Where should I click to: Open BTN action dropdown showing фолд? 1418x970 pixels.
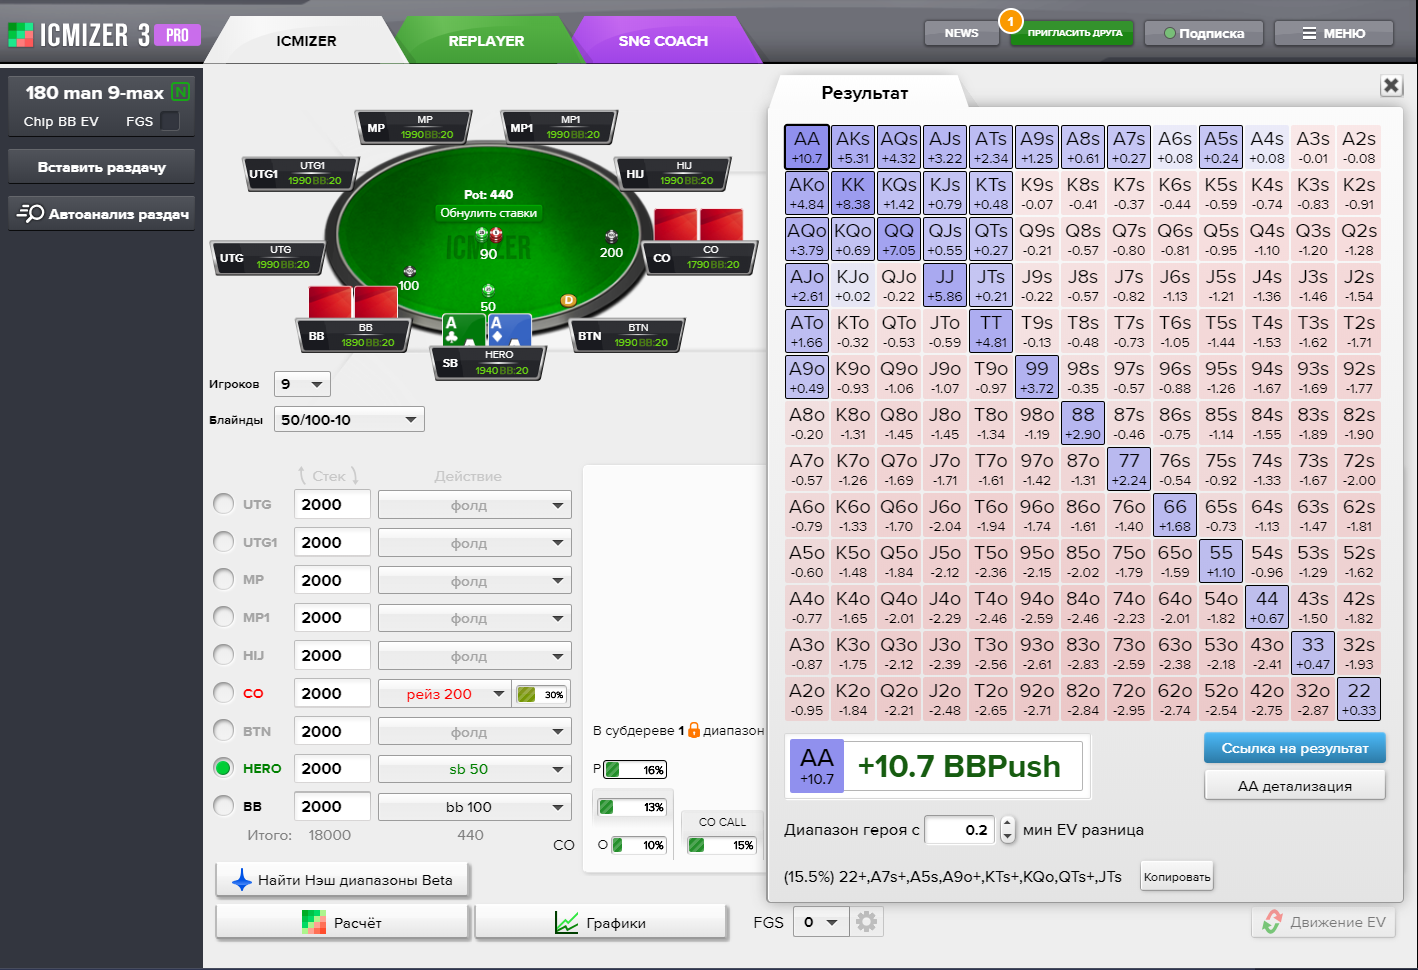pyautogui.click(x=475, y=732)
